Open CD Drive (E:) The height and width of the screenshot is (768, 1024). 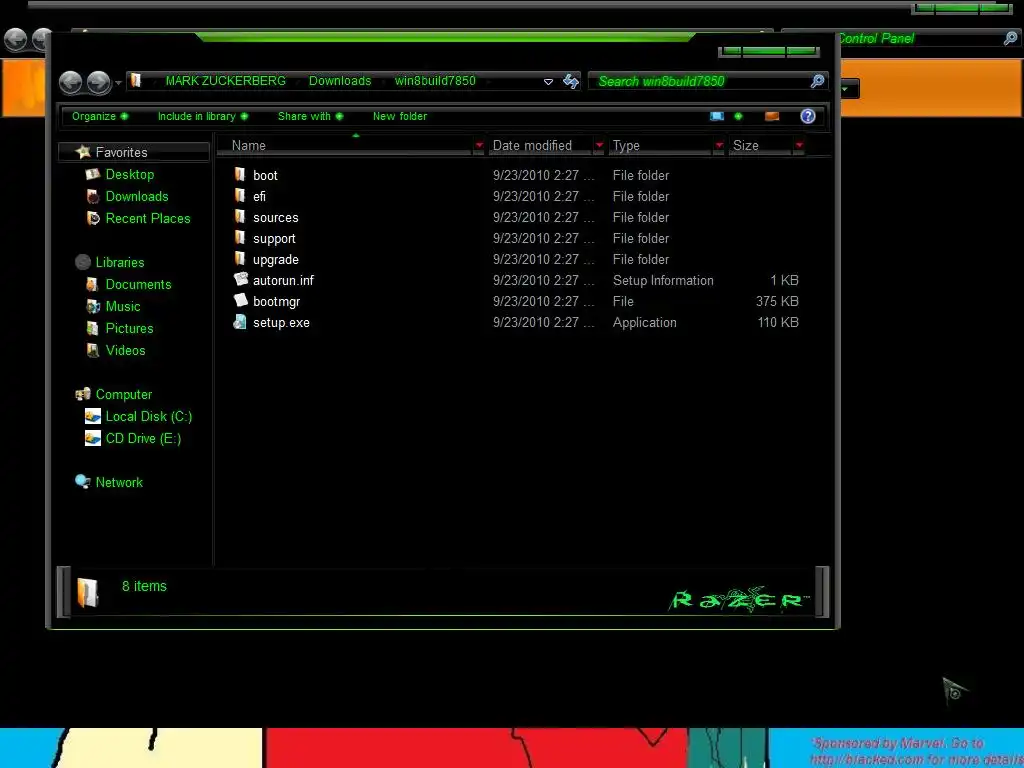pyautogui.click(x=143, y=439)
